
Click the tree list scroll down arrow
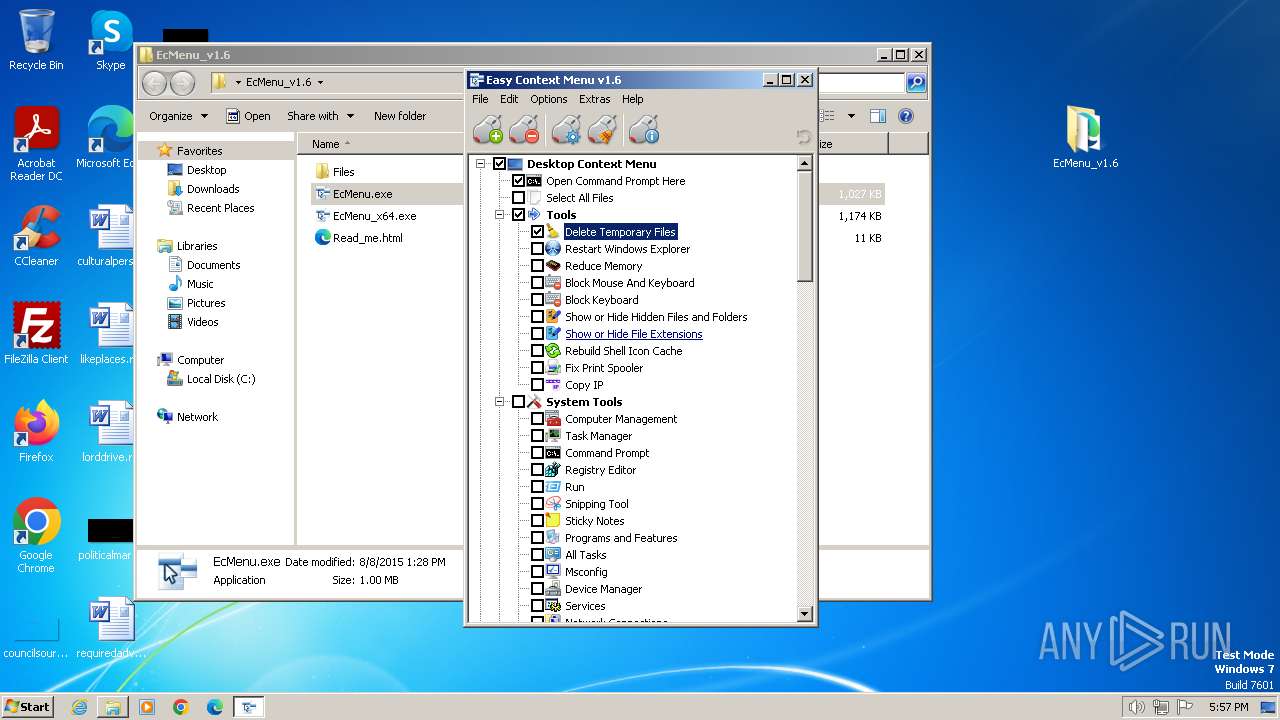pyautogui.click(x=805, y=613)
